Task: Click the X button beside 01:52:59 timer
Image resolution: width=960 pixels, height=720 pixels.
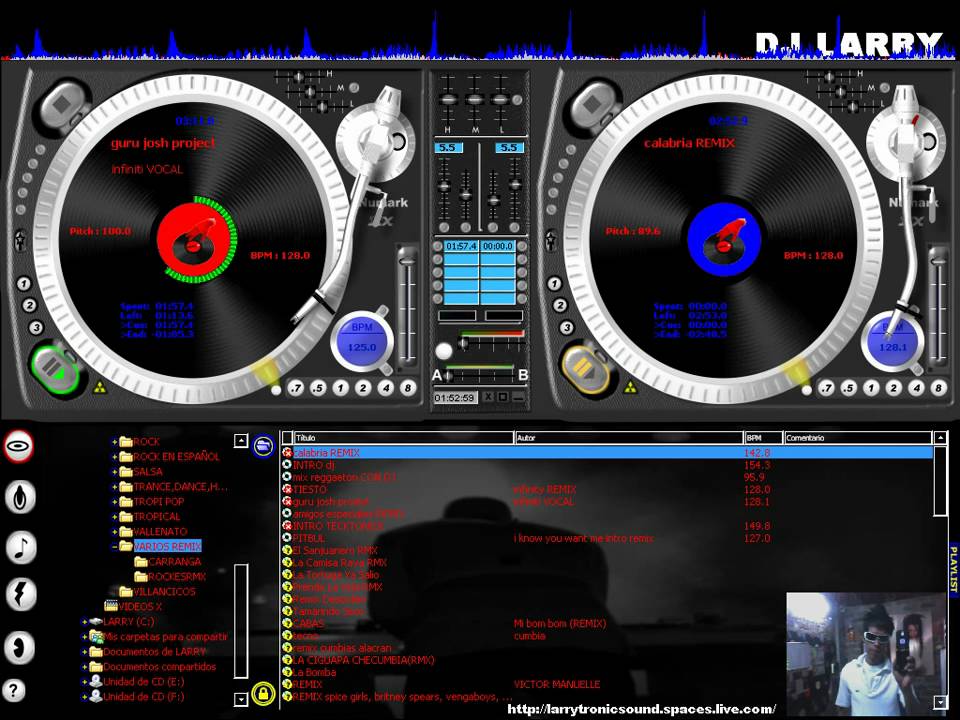Action: [x=488, y=397]
